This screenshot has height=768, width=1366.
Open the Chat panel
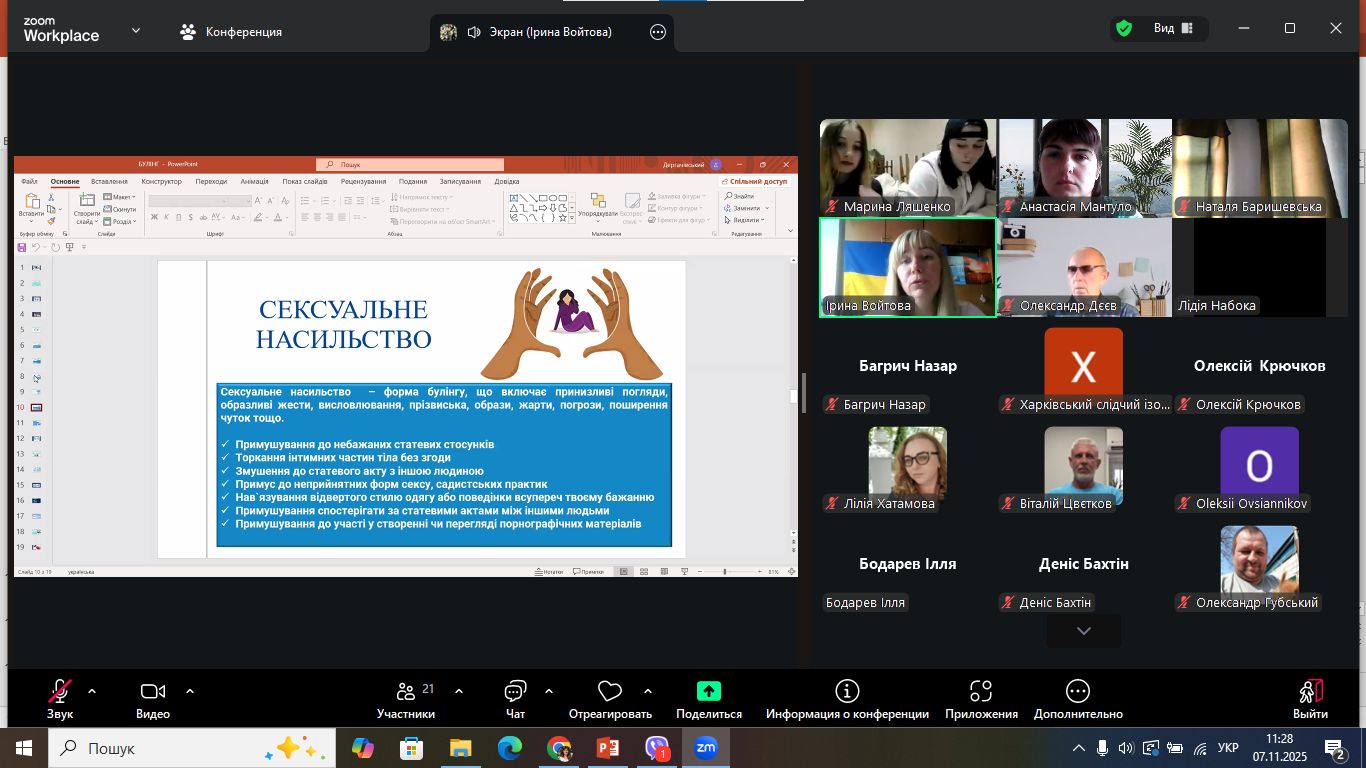pyautogui.click(x=515, y=692)
